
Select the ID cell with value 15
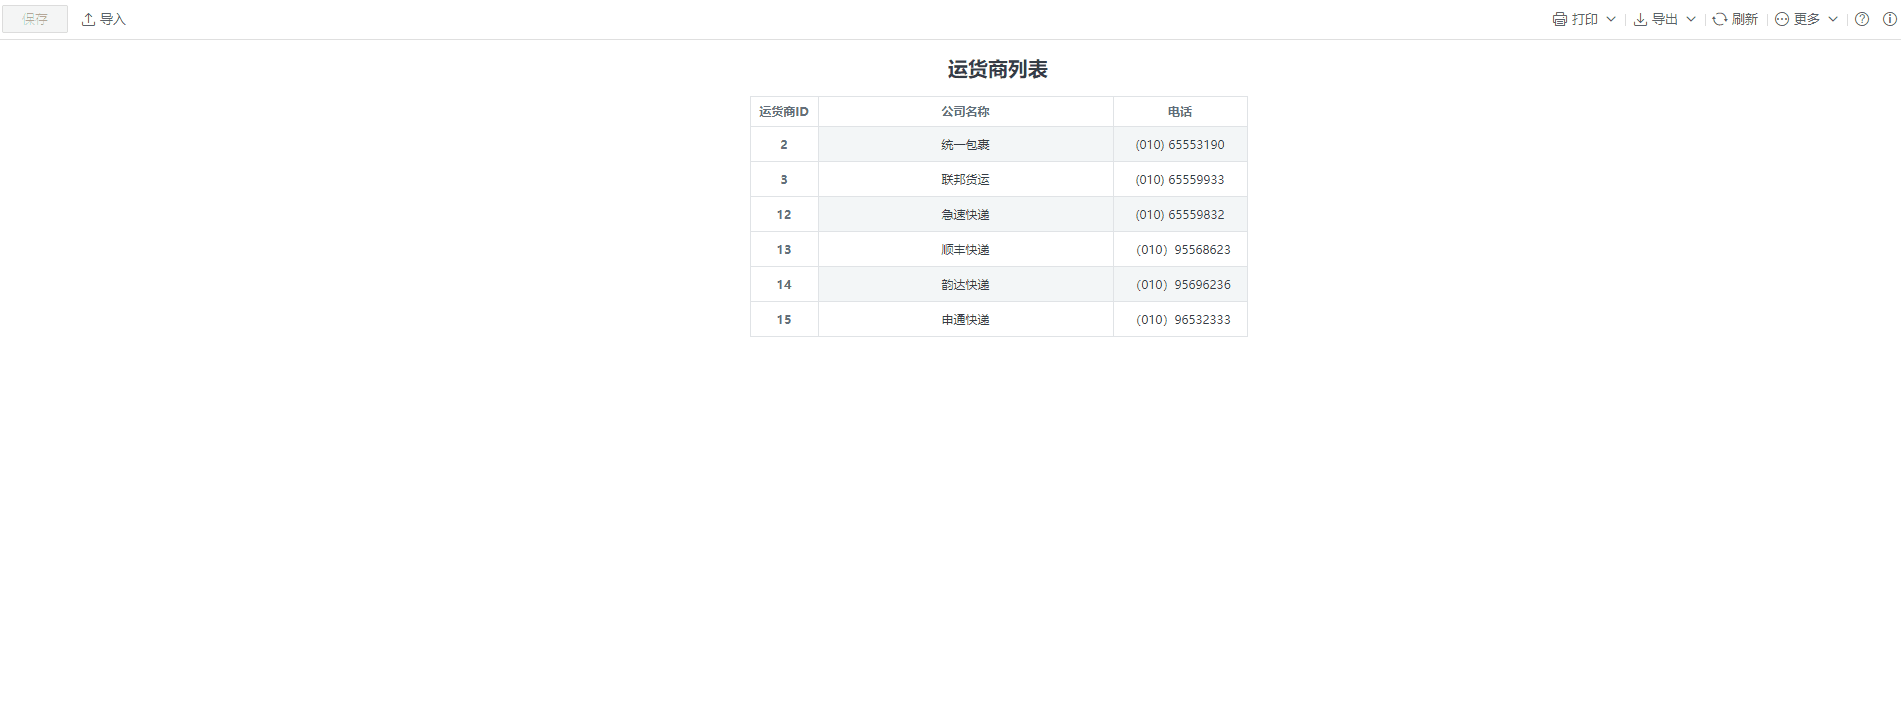[x=784, y=320]
